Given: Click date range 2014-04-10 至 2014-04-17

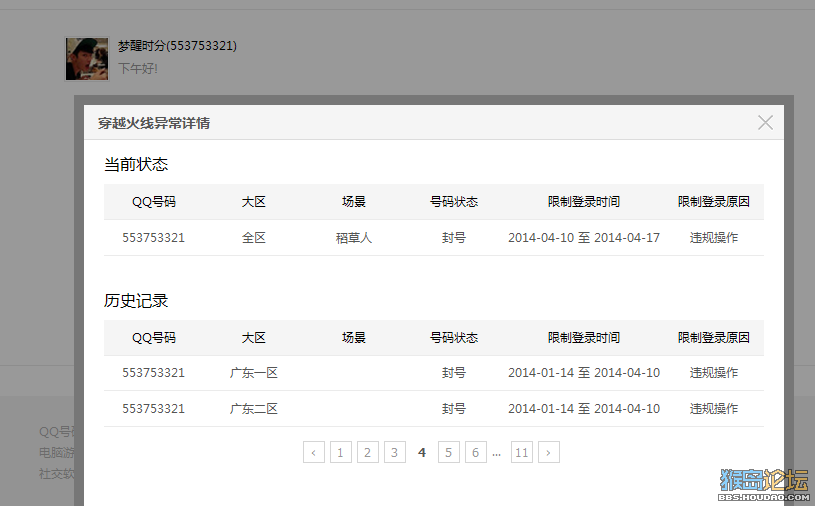Looking at the screenshot, I should point(584,238).
